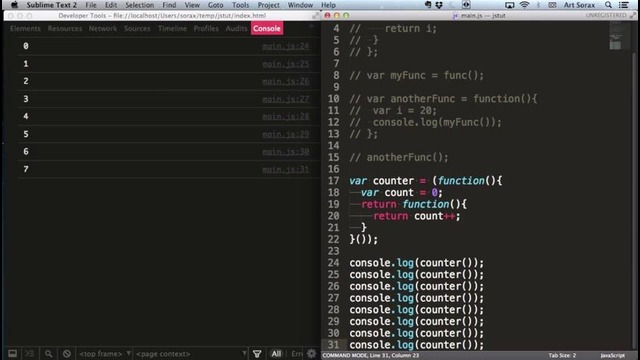Click the Sublime Text minimap
The width and height of the screenshot is (640, 360).
click(619, 36)
